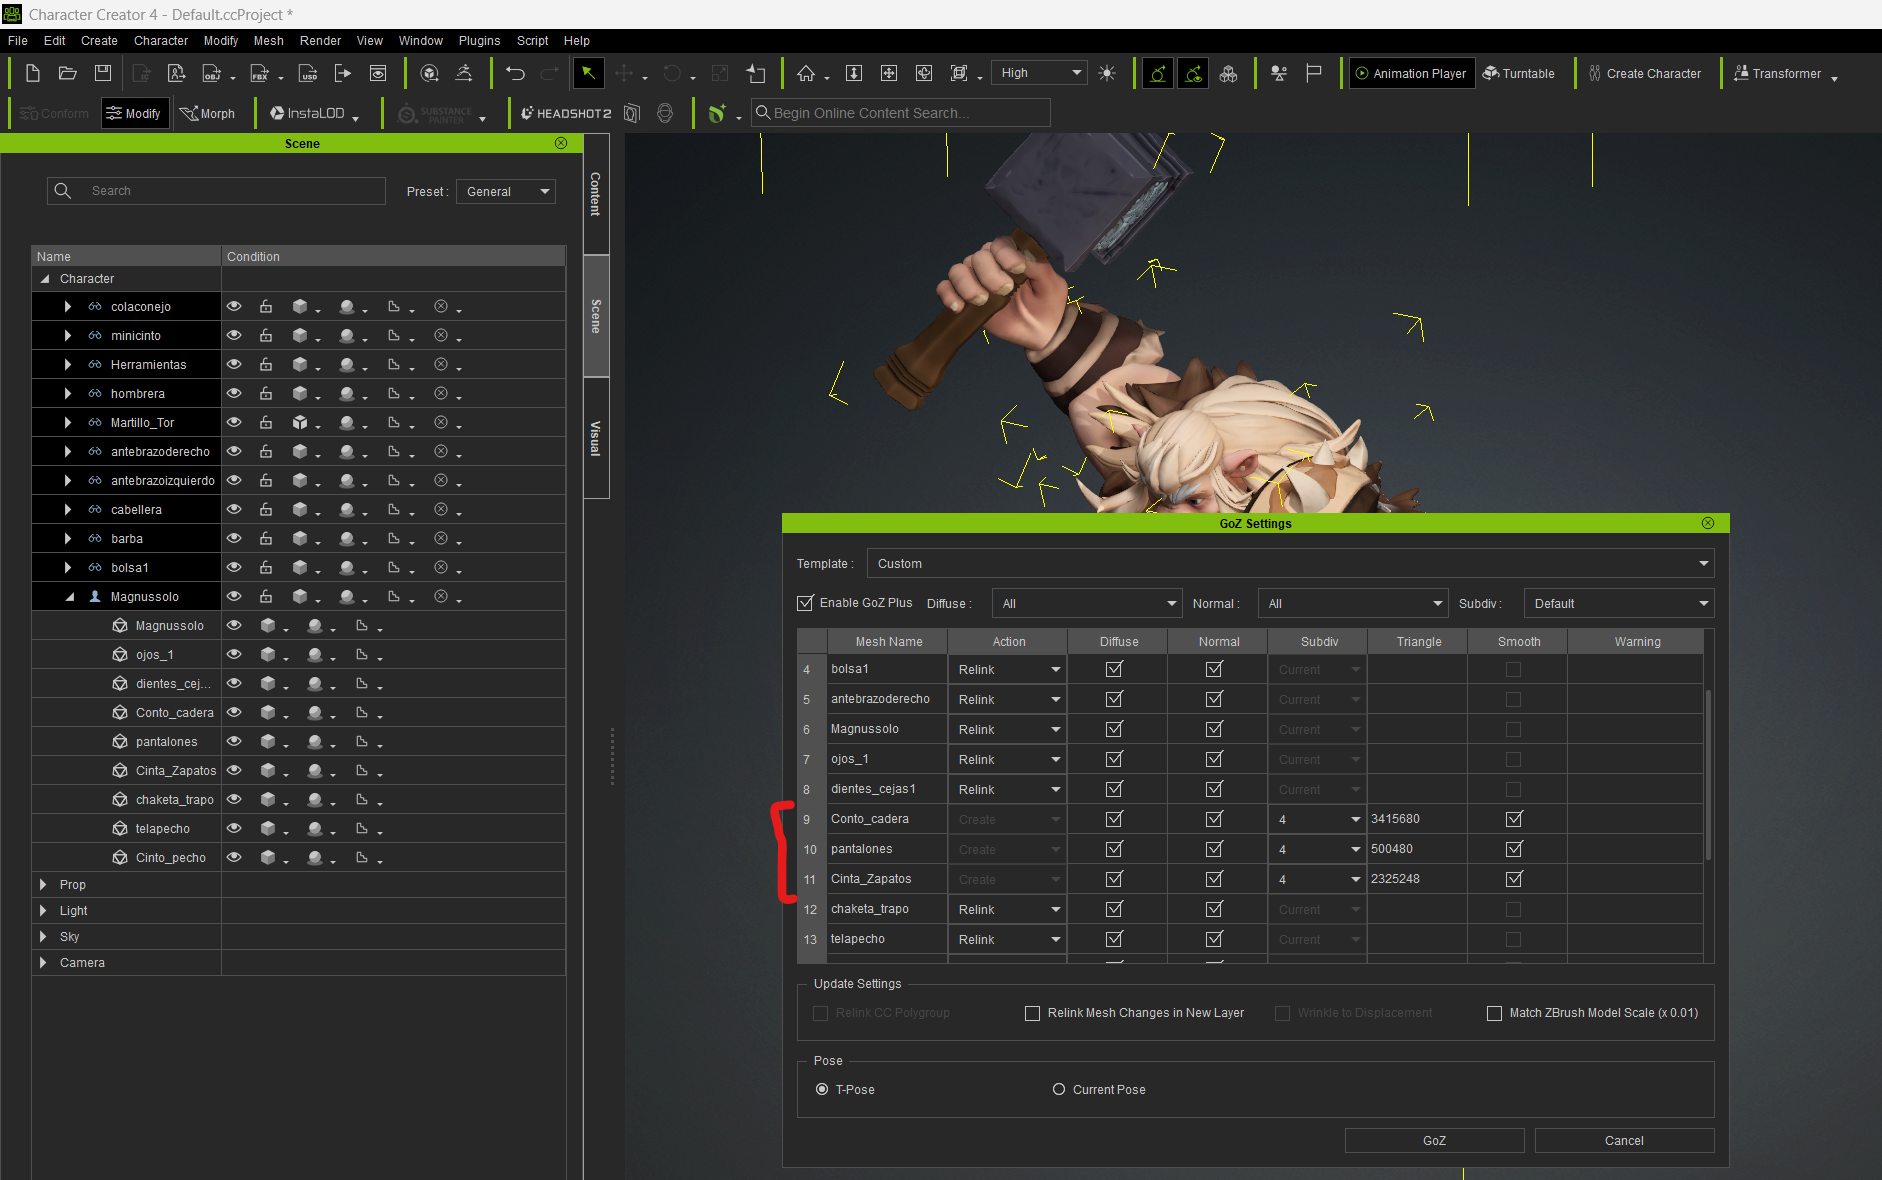Viewport: 1882px width, 1180px height.
Task: Toggle the Normal checkbox for pantalones
Action: [x=1214, y=849]
